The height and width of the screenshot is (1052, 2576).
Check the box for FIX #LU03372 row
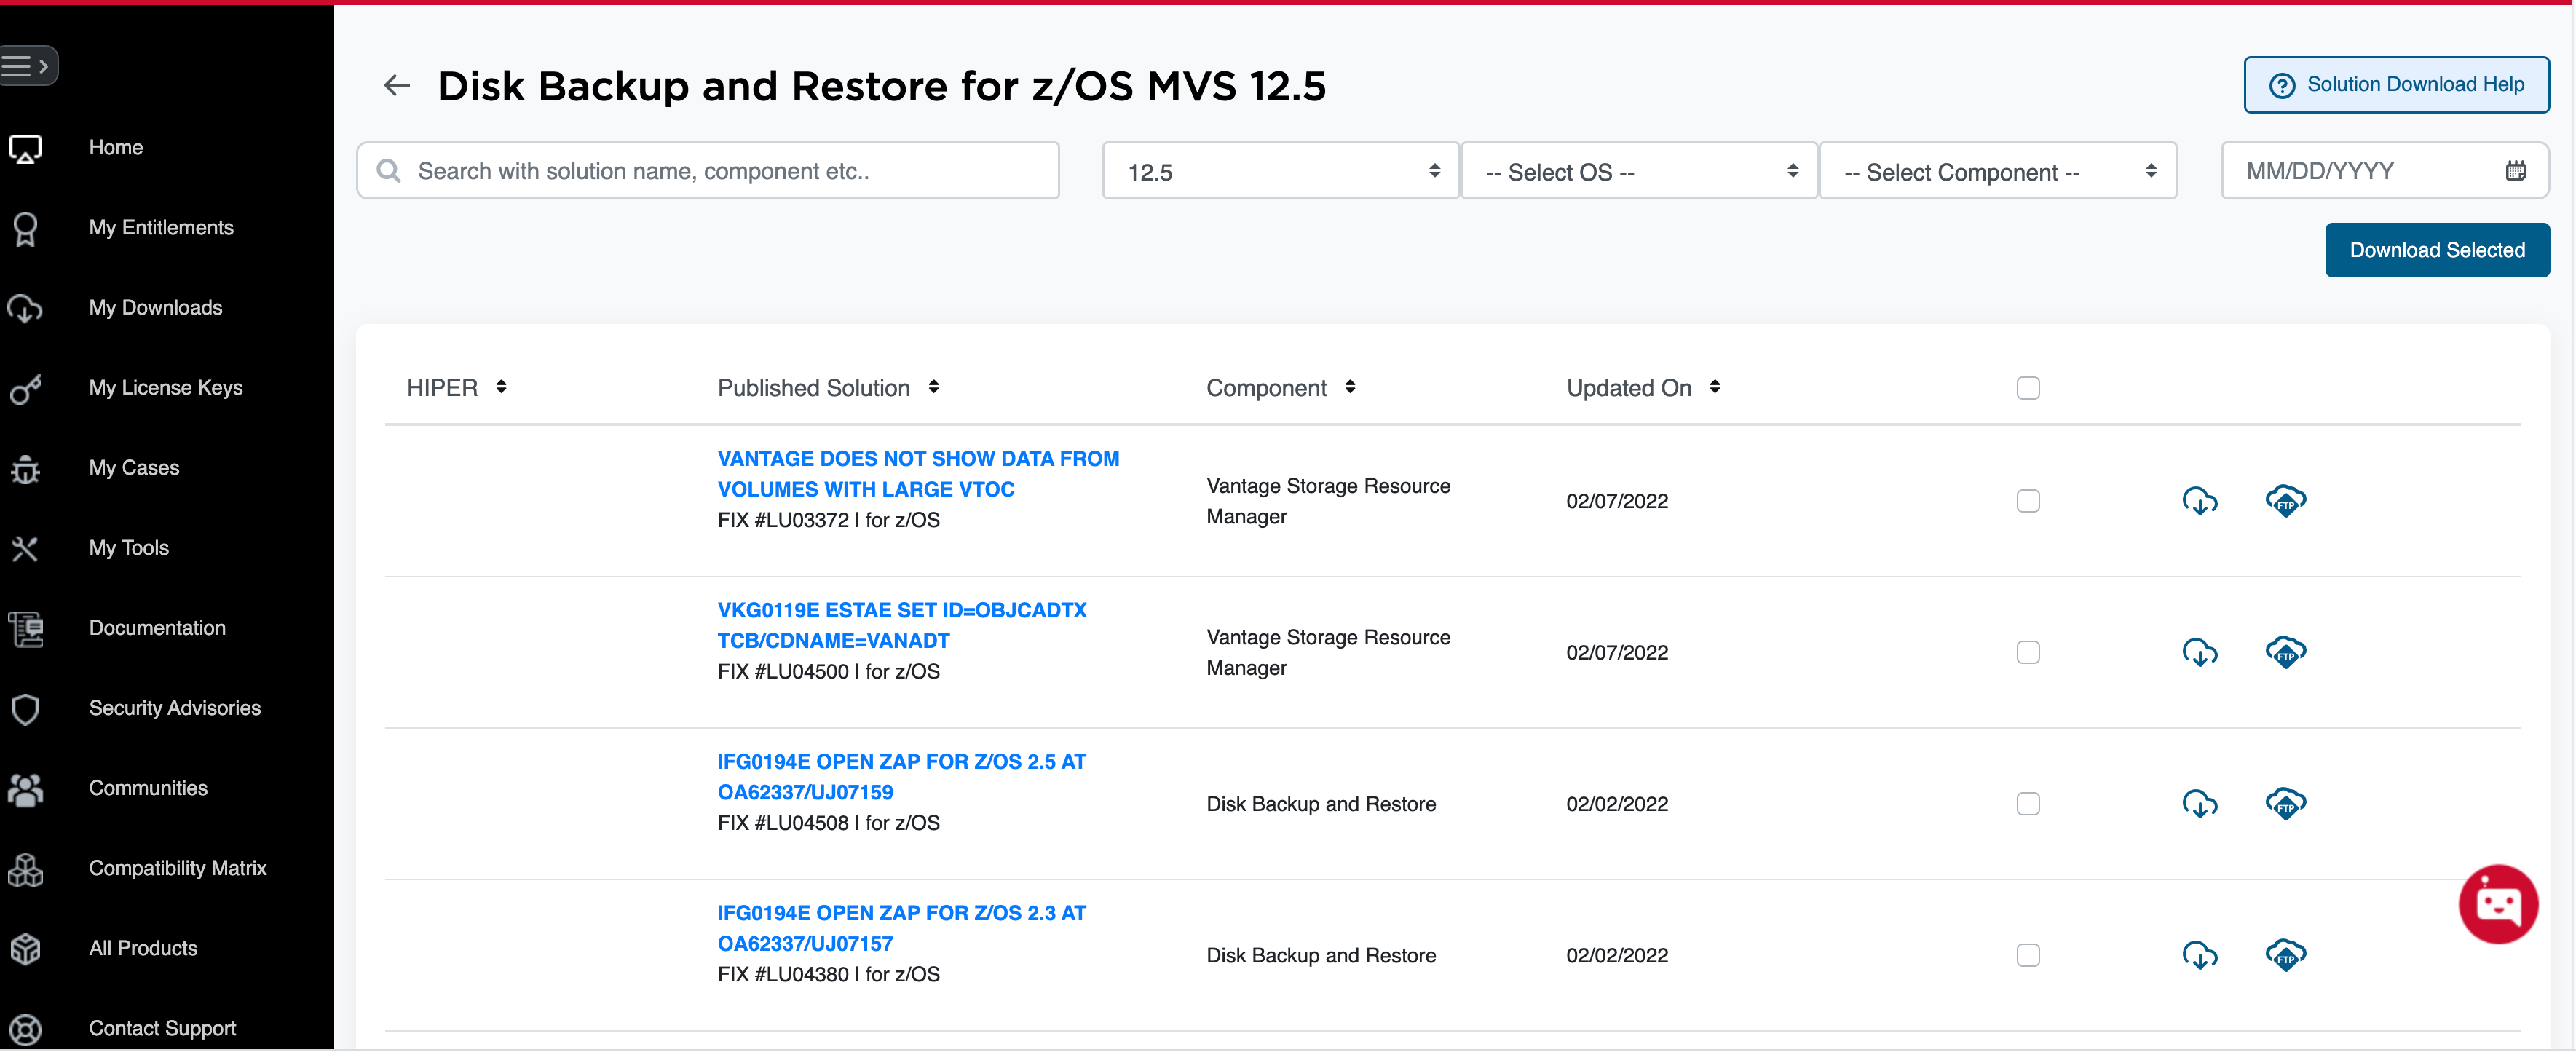2028,501
